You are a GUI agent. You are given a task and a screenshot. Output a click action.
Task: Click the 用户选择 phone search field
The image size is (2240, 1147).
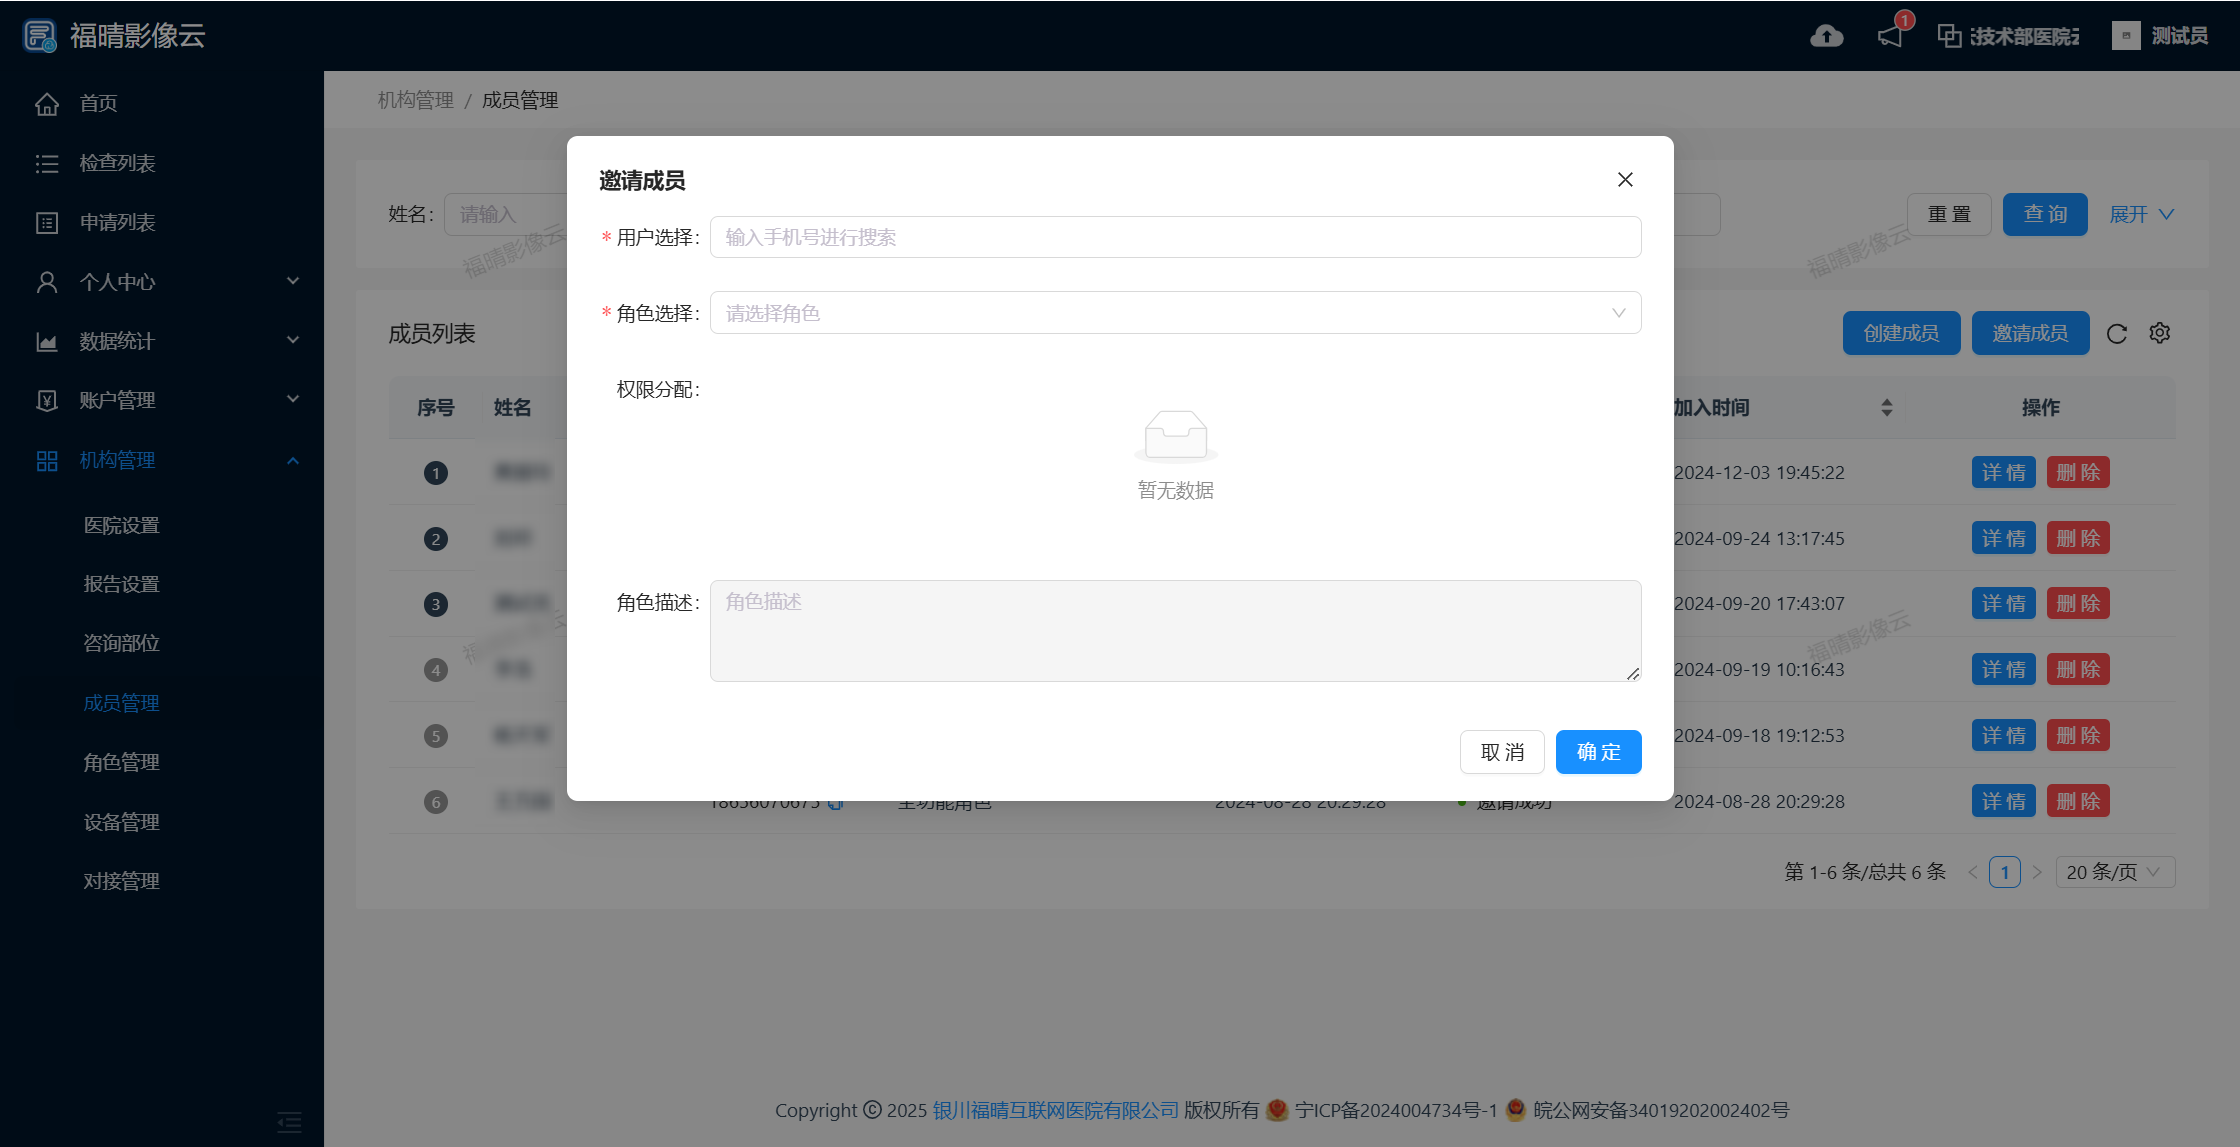point(1175,237)
